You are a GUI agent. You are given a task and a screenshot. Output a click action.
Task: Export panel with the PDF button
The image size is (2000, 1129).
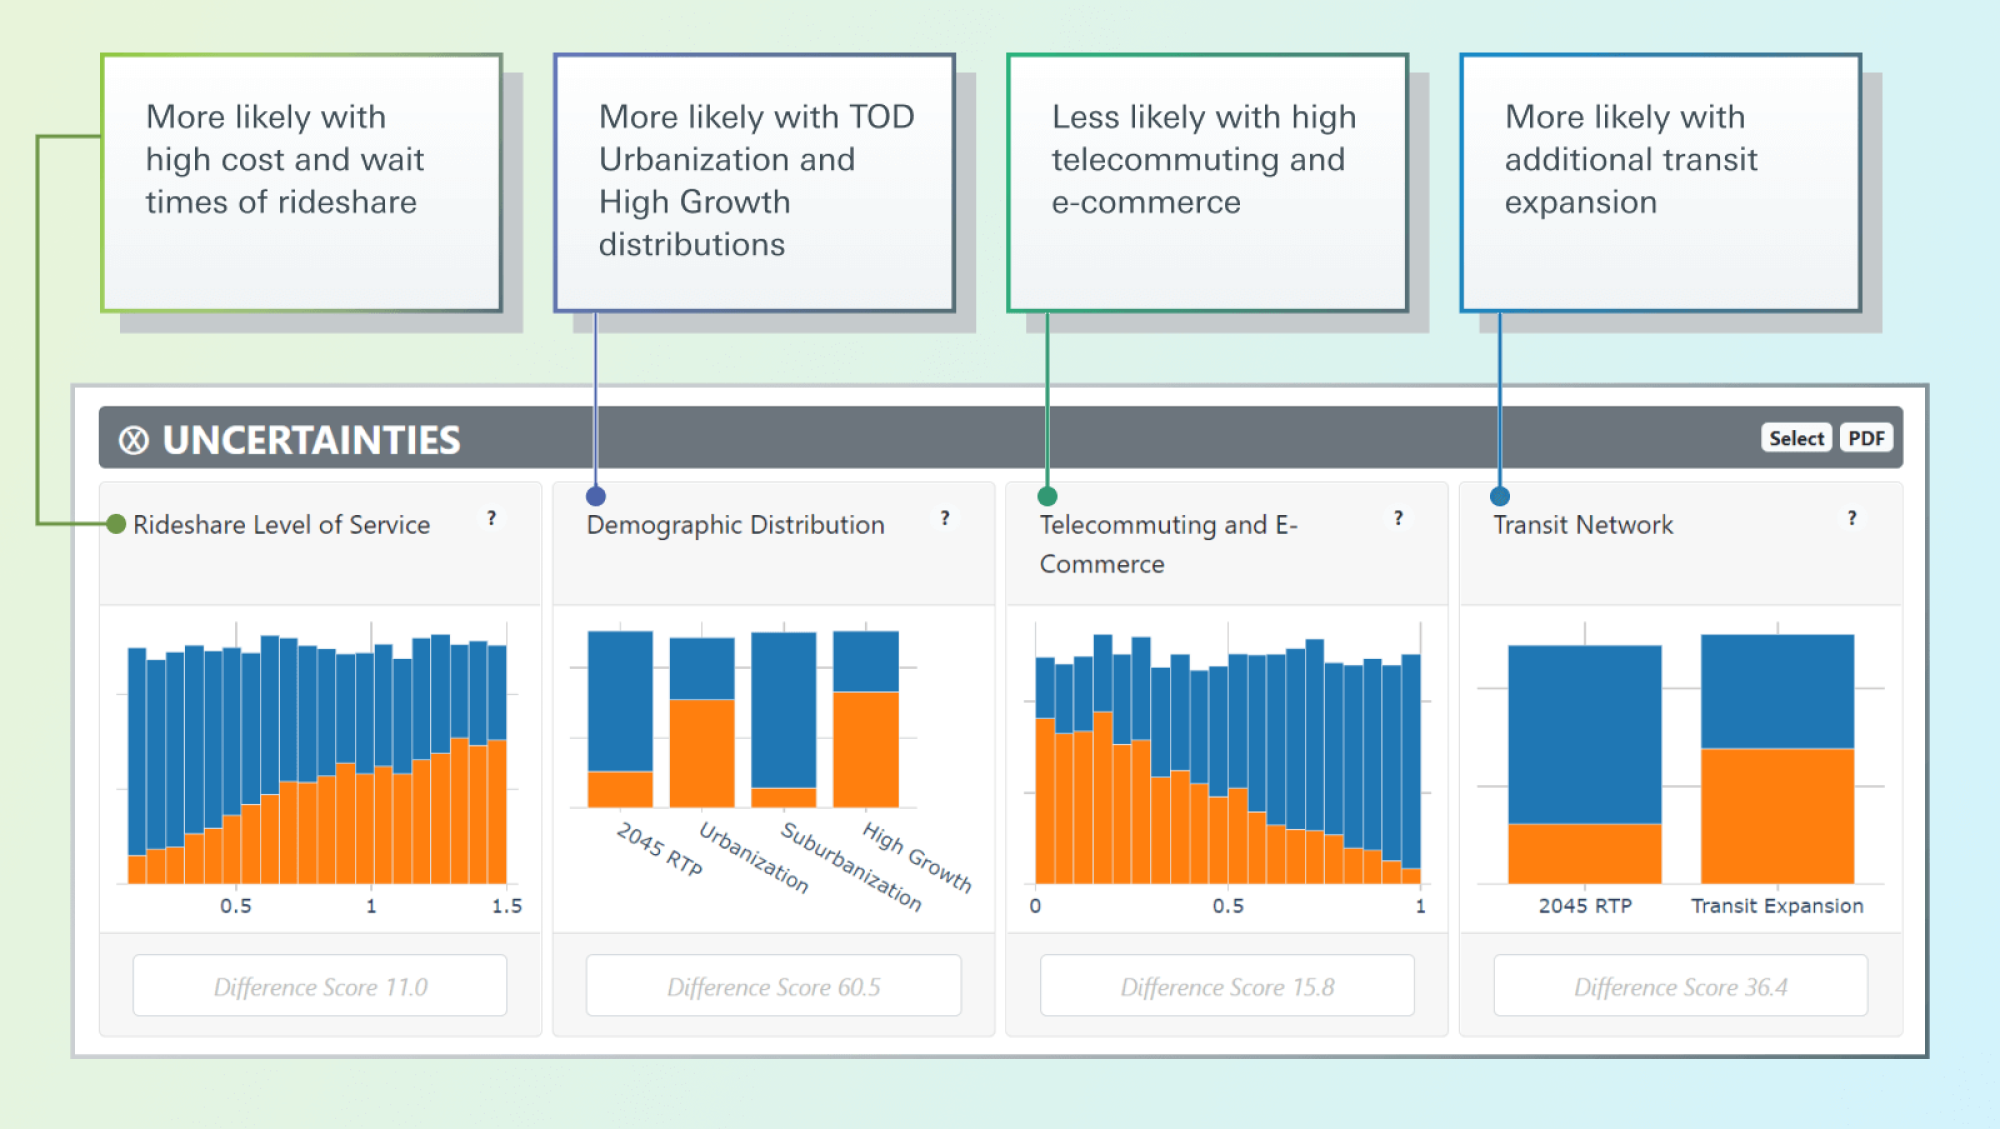(x=1866, y=438)
